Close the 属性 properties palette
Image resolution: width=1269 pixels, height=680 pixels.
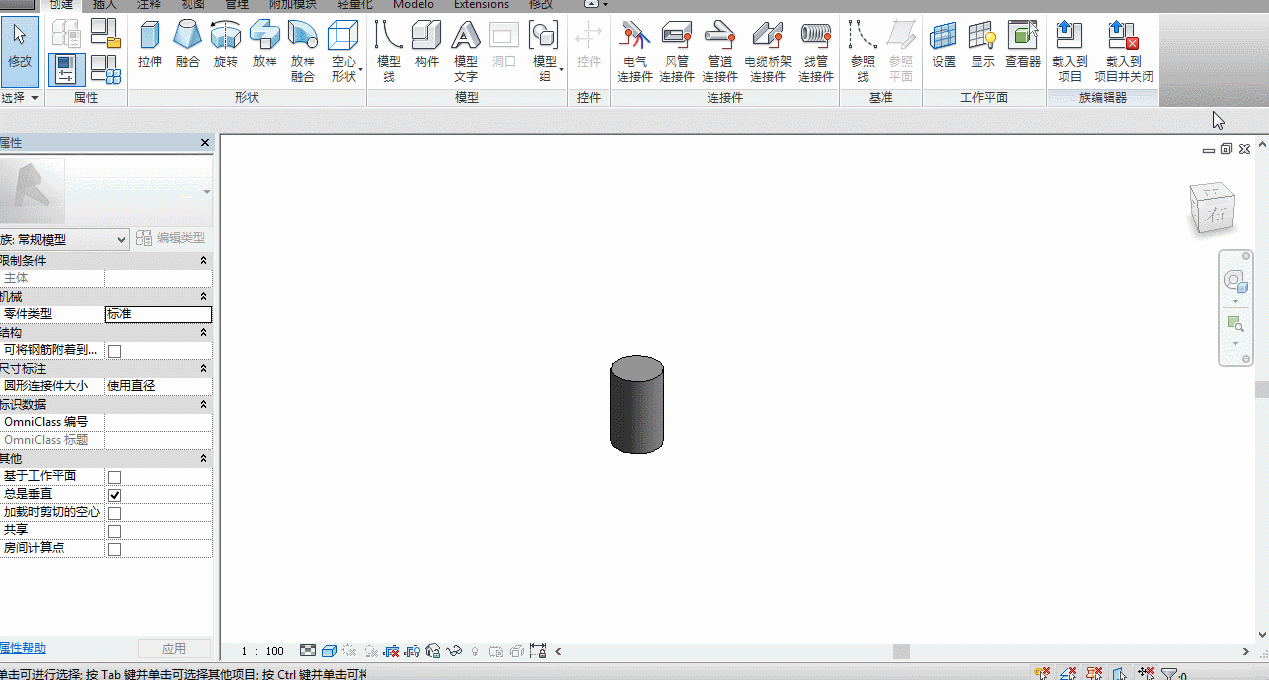click(205, 143)
